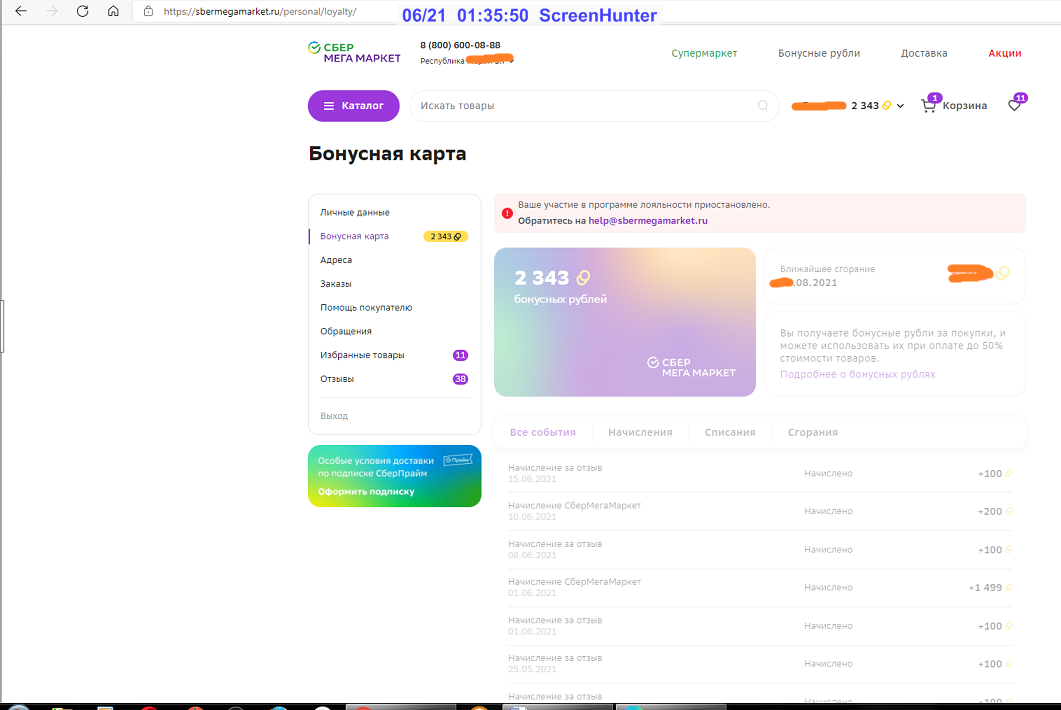This screenshot has height=710, width=1061.
Task: Go forward with the browser forward arrow
Action: tap(51, 11)
